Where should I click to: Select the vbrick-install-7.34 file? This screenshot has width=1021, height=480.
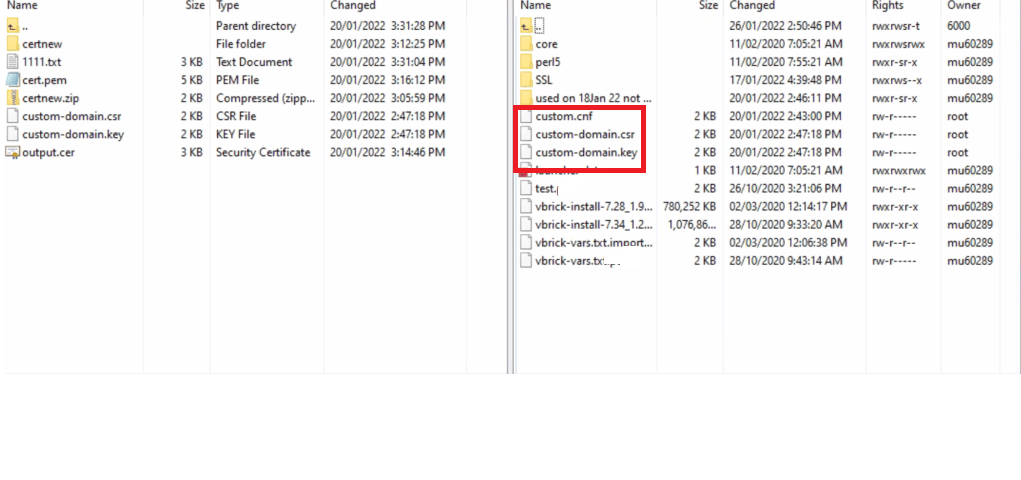pyautogui.click(x=591, y=224)
